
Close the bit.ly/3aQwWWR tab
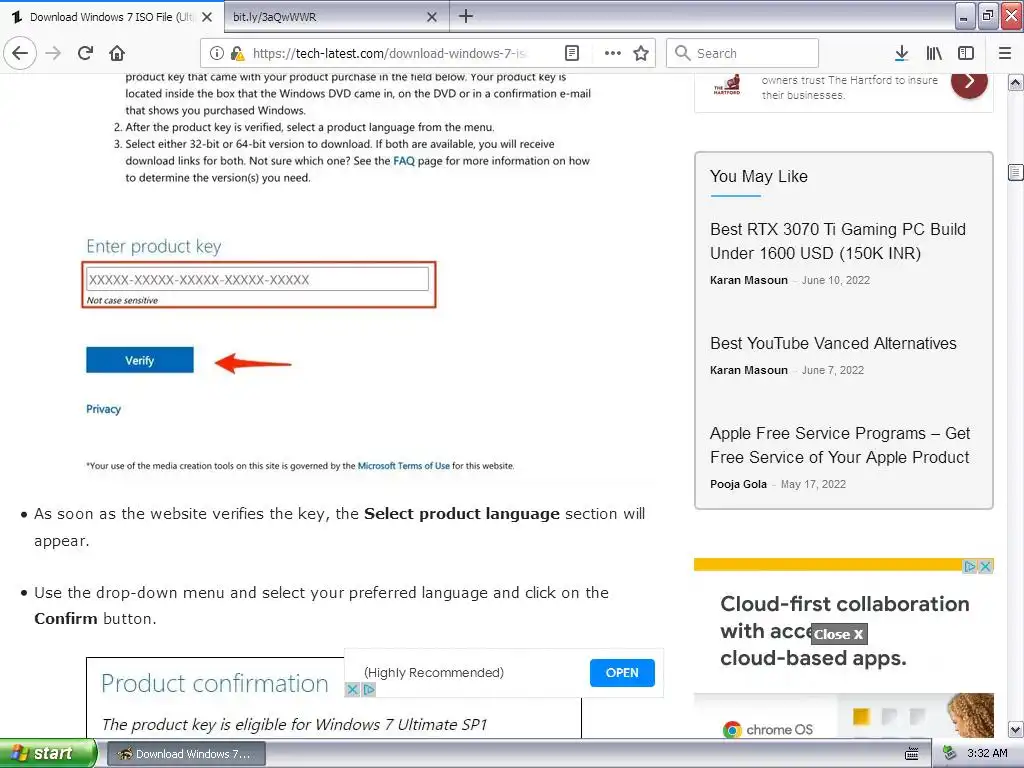[x=432, y=17]
